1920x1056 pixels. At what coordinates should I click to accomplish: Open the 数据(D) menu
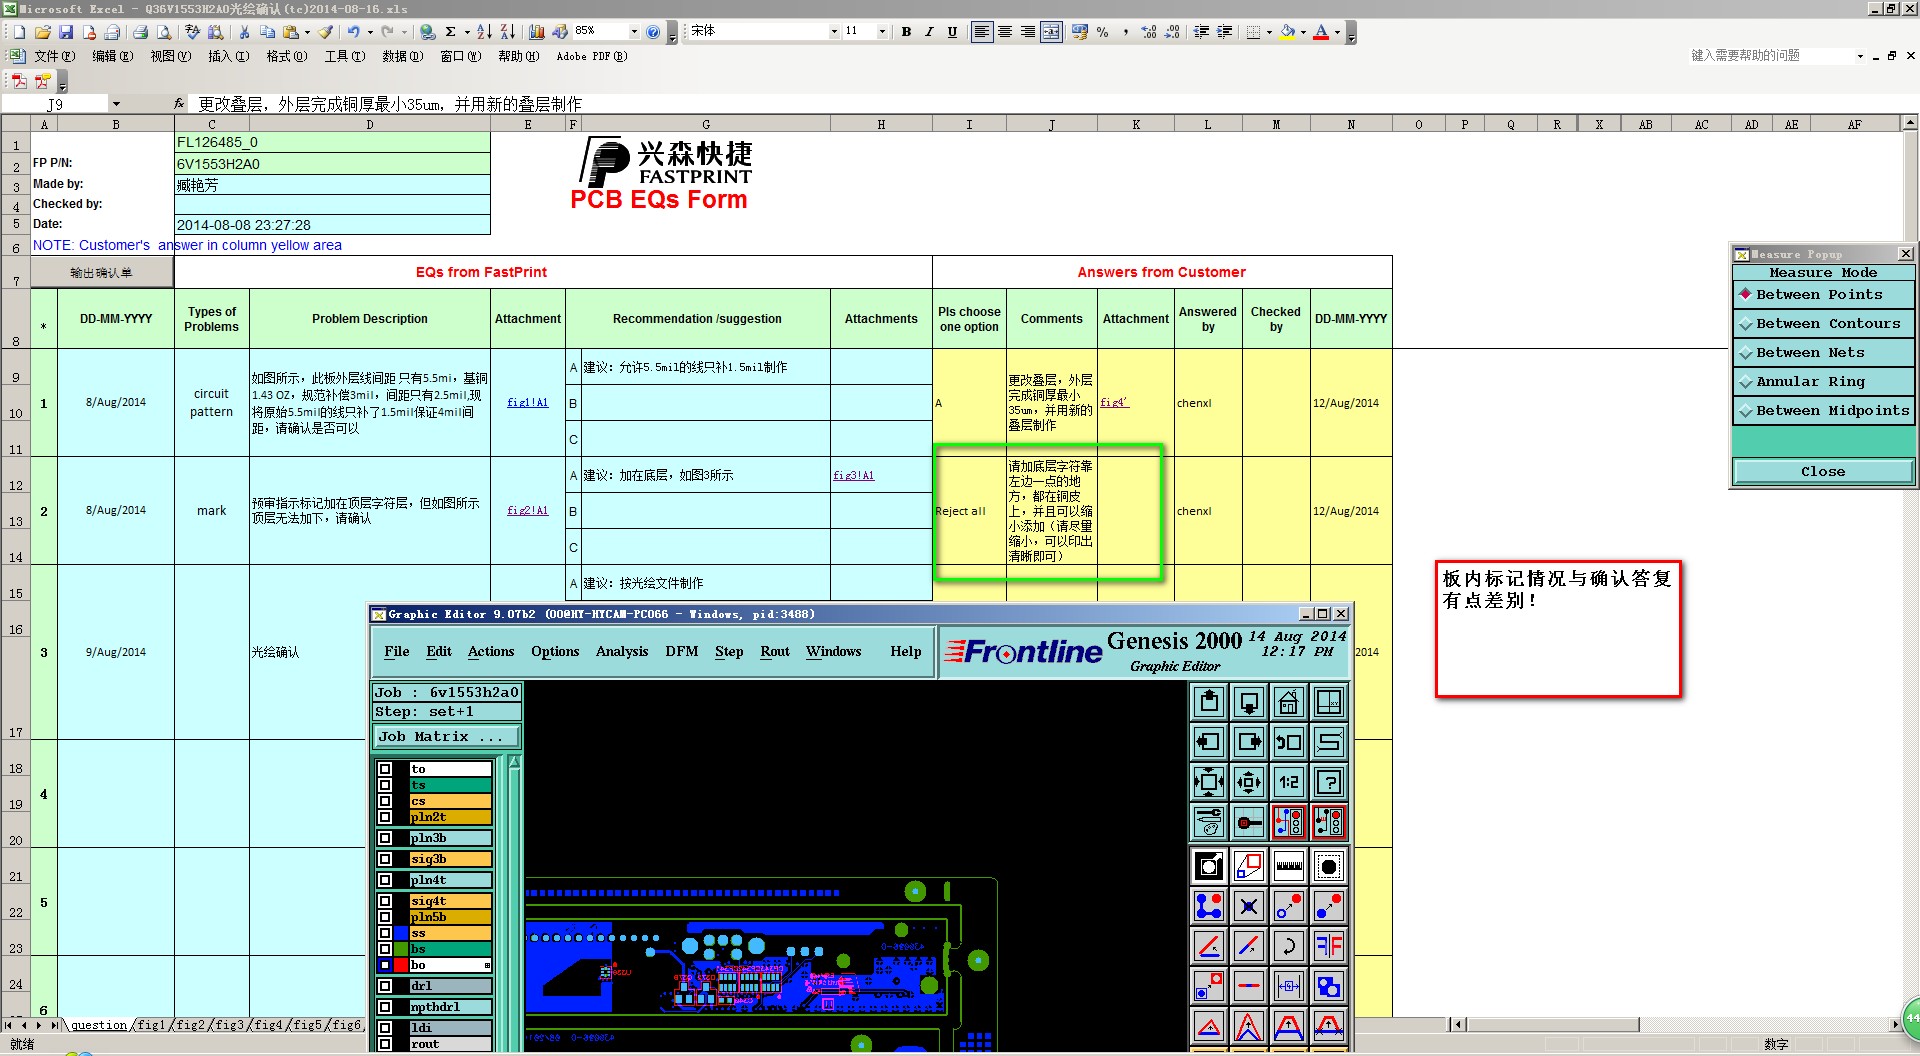(x=402, y=56)
